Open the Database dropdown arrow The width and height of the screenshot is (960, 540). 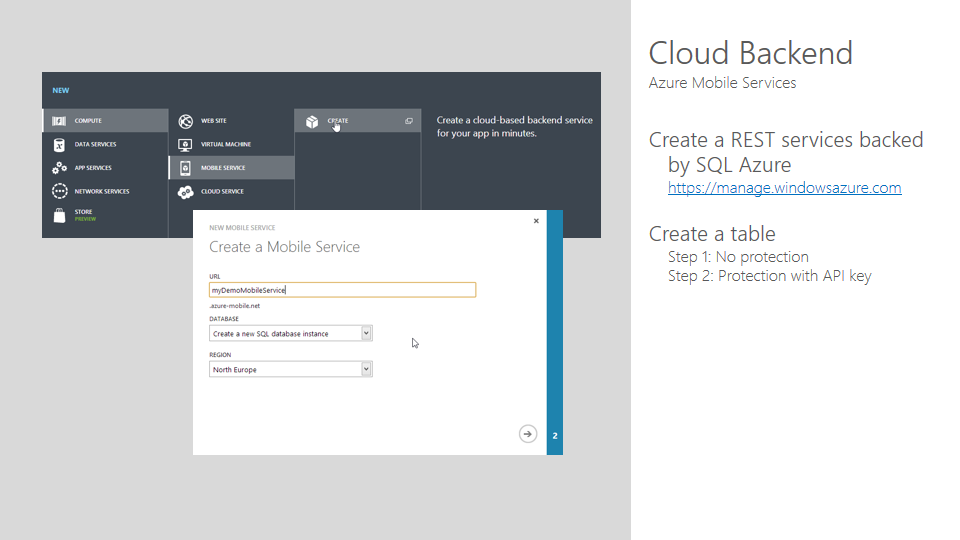coord(366,333)
